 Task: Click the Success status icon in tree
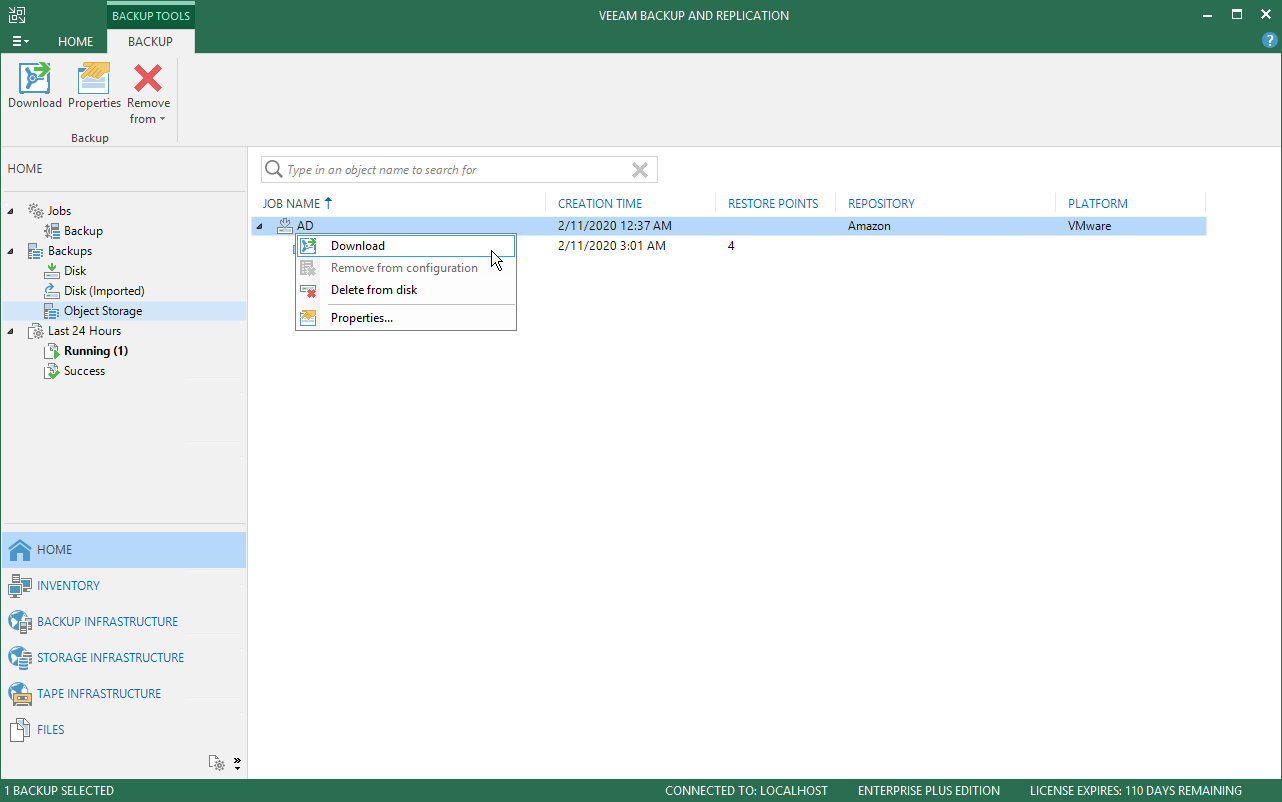pyautogui.click(x=52, y=371)
